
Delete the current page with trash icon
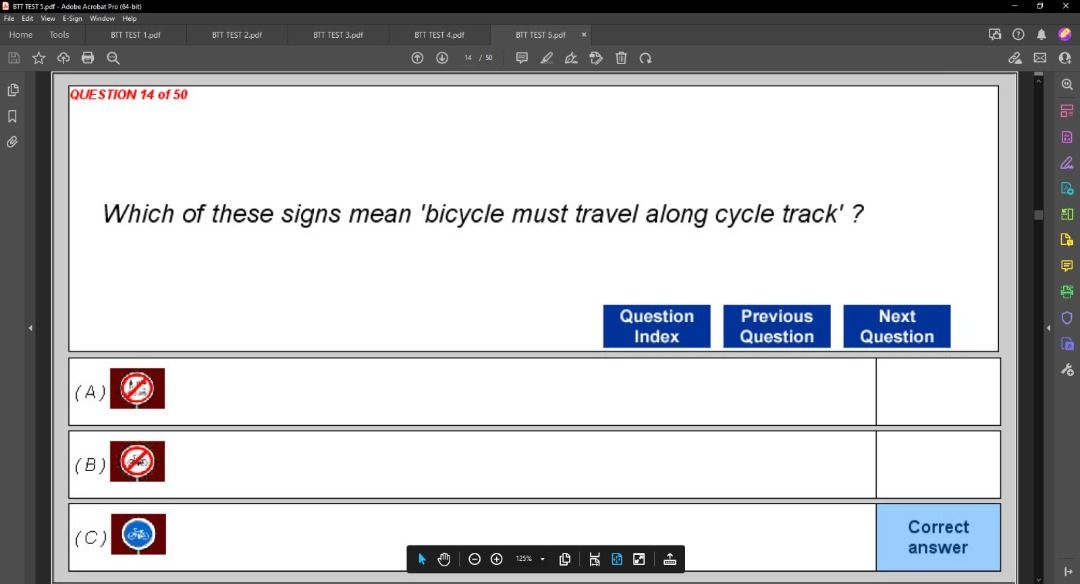pyautogui.click(x=621, y=58)
